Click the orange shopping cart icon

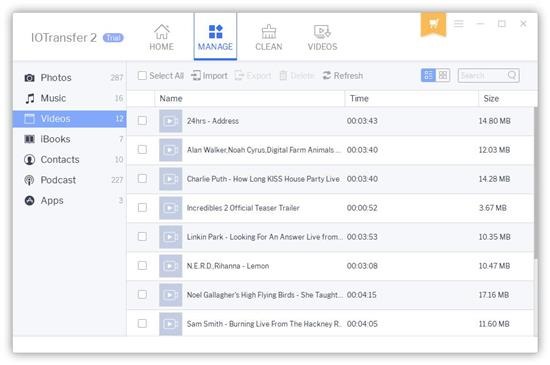[x=434, y=24]
